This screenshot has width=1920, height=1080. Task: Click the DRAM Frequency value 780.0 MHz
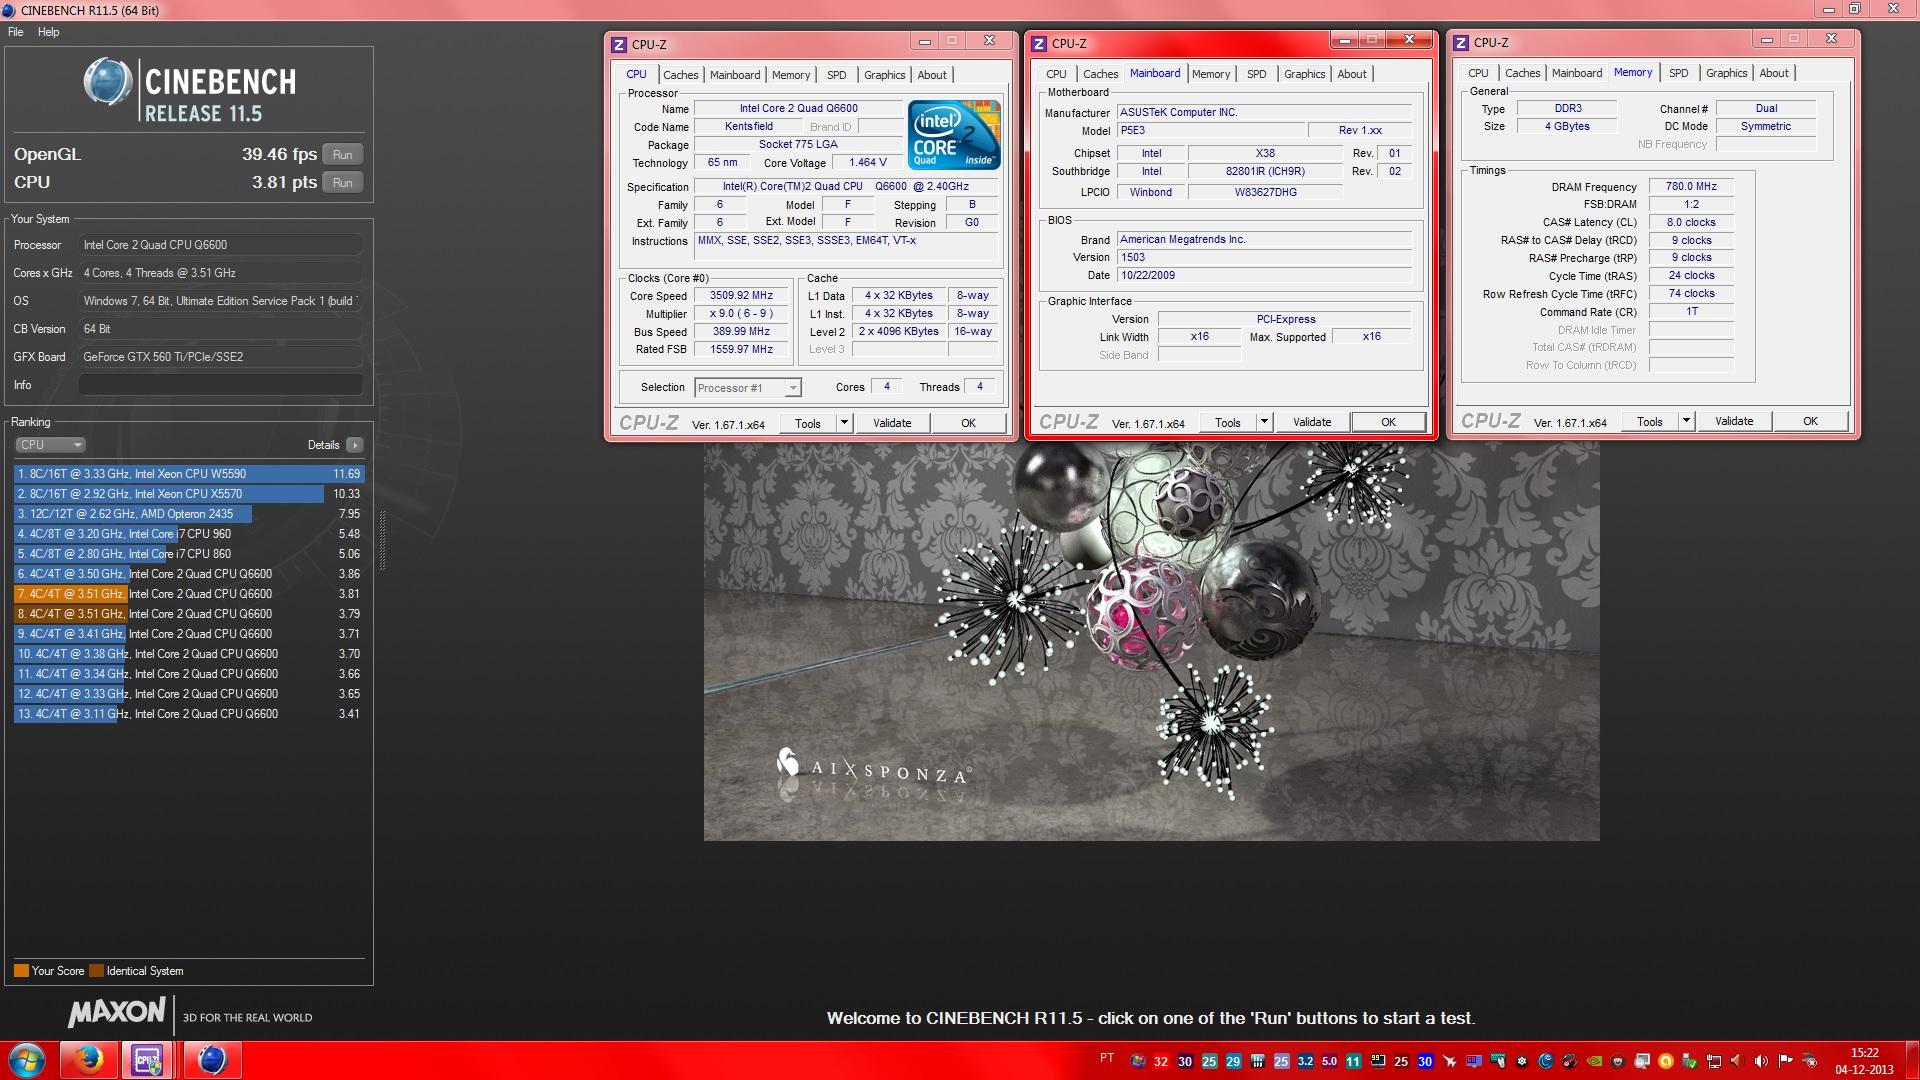pyautogui.click(x=1691, y=186)
